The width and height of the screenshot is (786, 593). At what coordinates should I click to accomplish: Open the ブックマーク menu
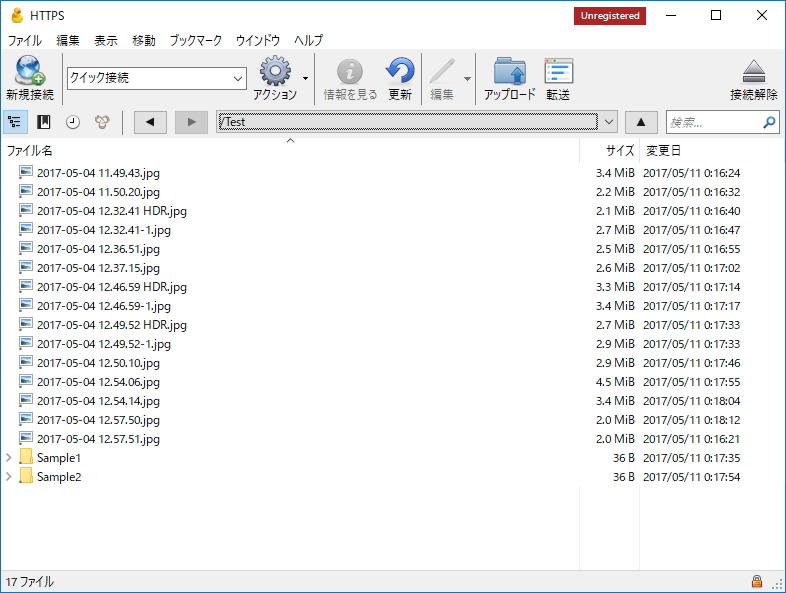[195, 41]
